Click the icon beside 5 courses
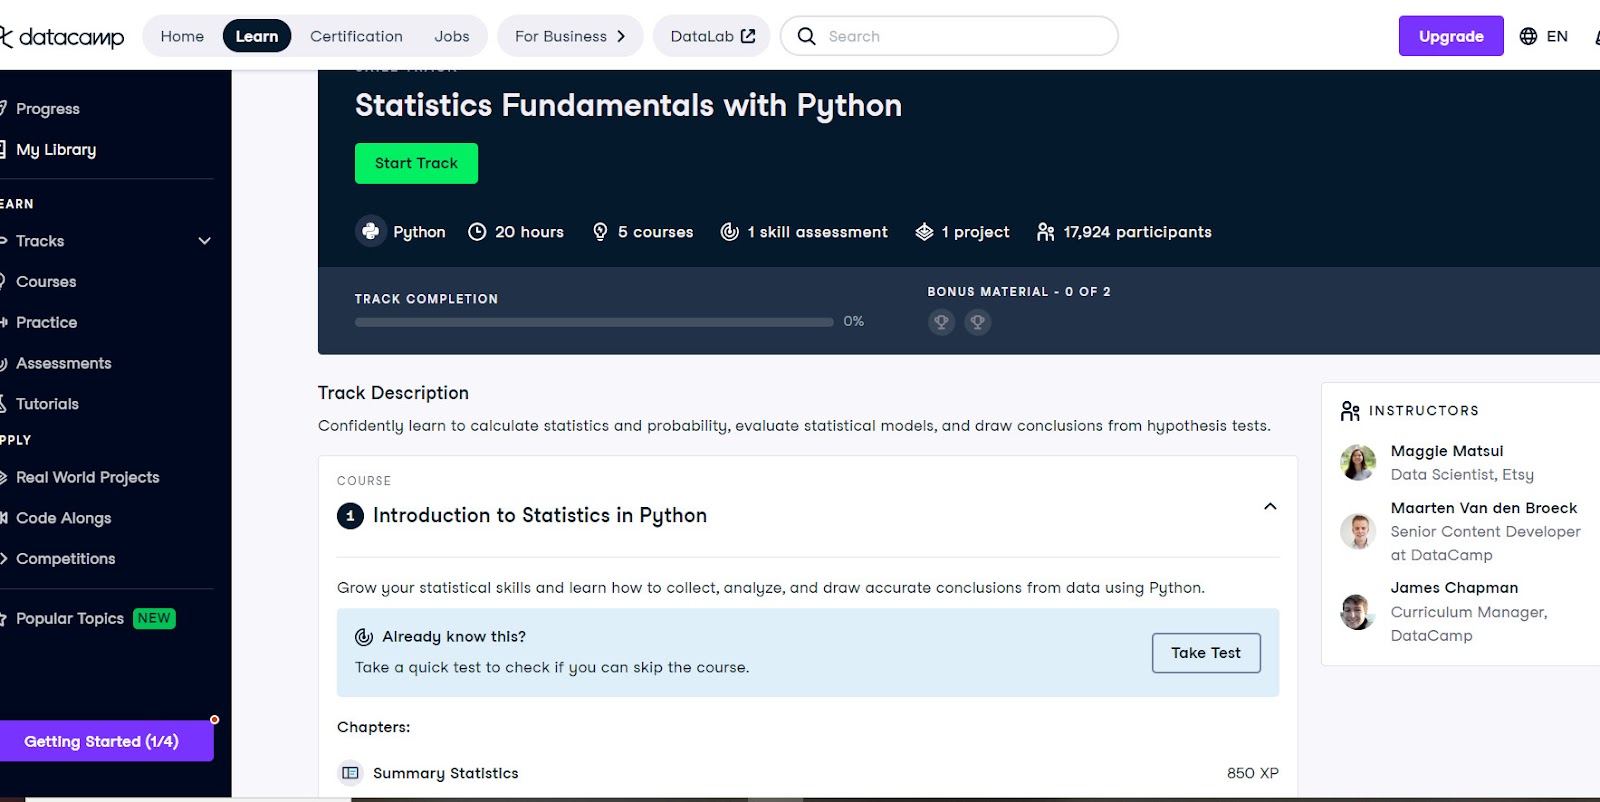 pos(600,232)
